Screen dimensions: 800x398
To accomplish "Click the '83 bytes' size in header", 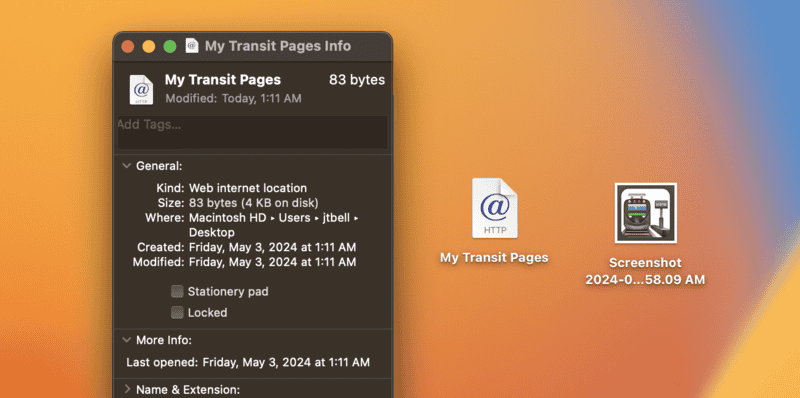I will click(x=357, y=80).
